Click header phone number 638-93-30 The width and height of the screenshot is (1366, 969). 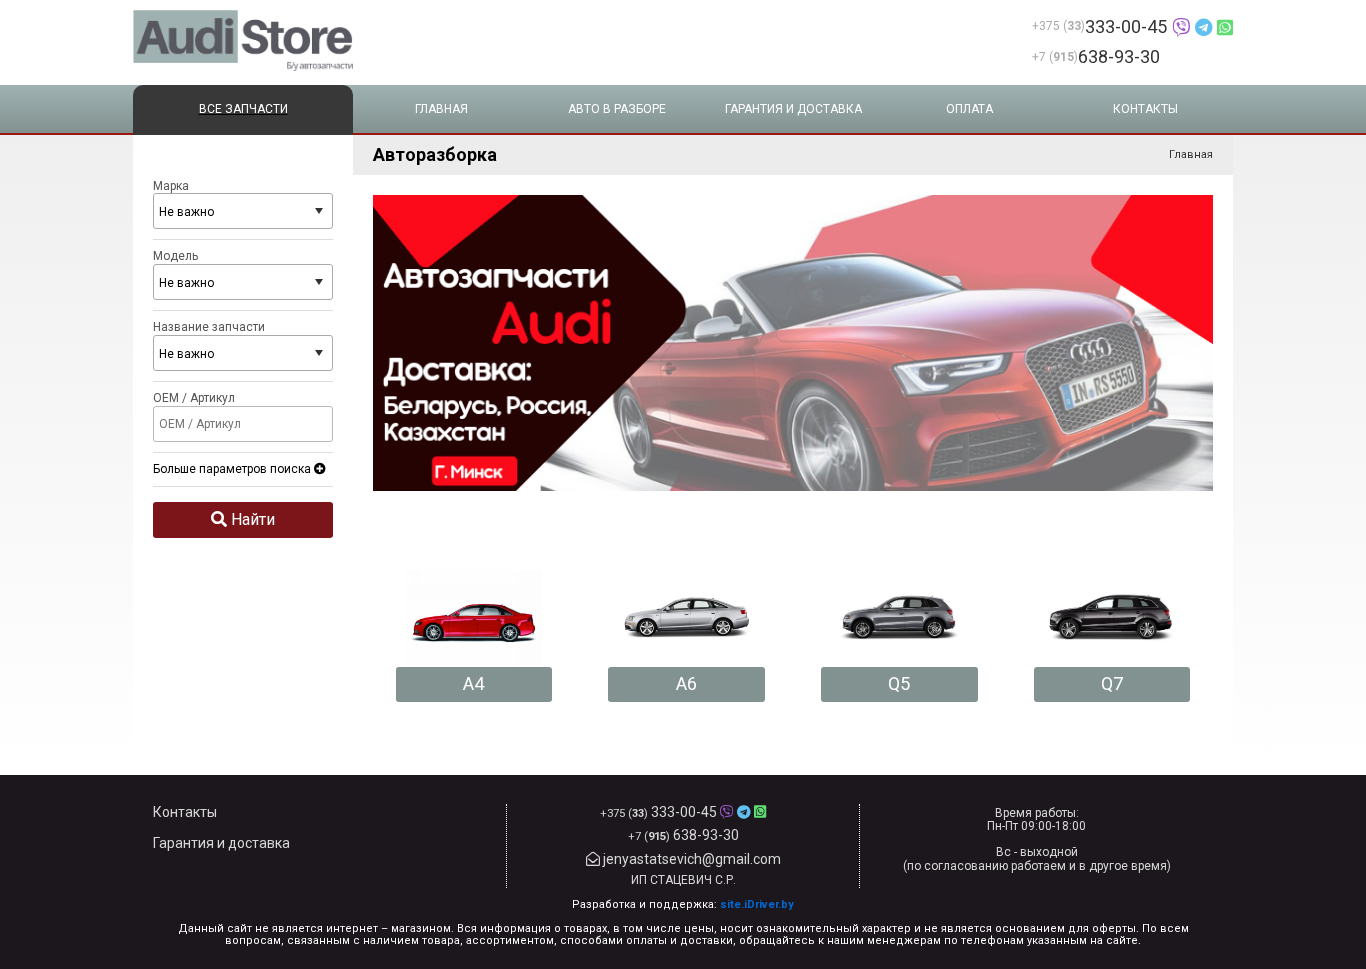1119,57
